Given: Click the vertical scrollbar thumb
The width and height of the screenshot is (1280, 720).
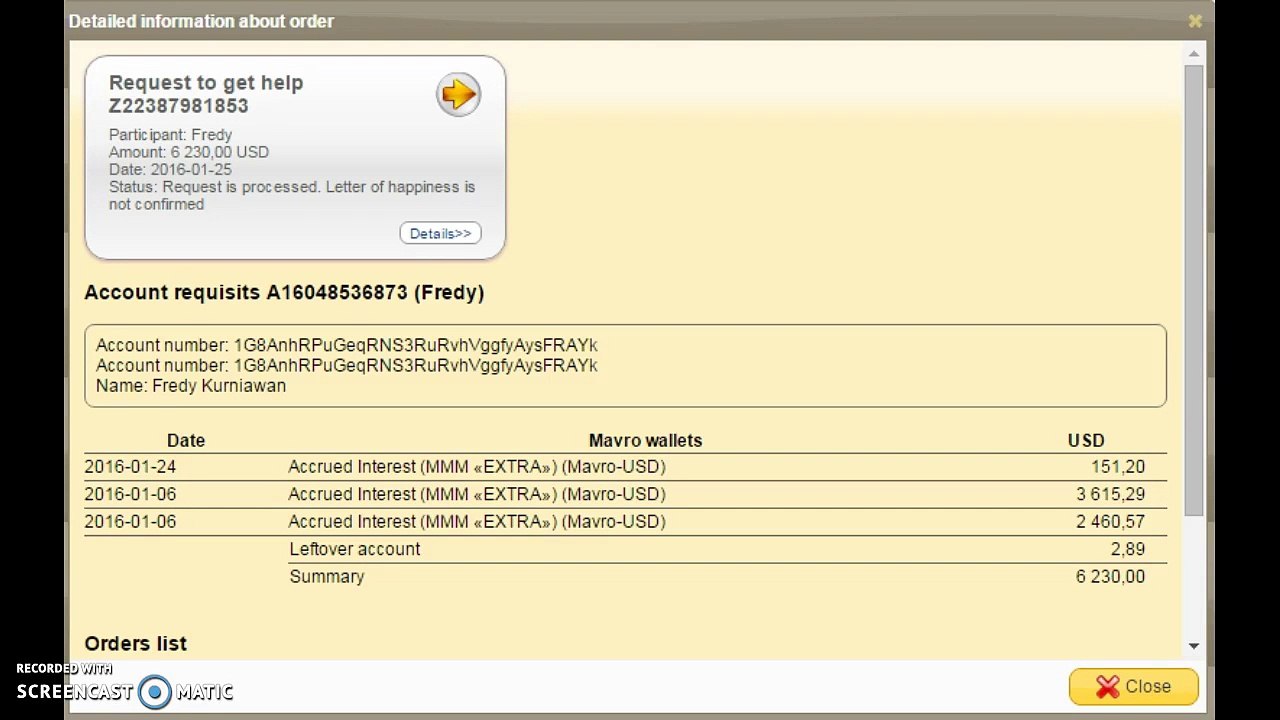Looking at the screenshot, I should pyautogui.click(x=1193, y=290).
